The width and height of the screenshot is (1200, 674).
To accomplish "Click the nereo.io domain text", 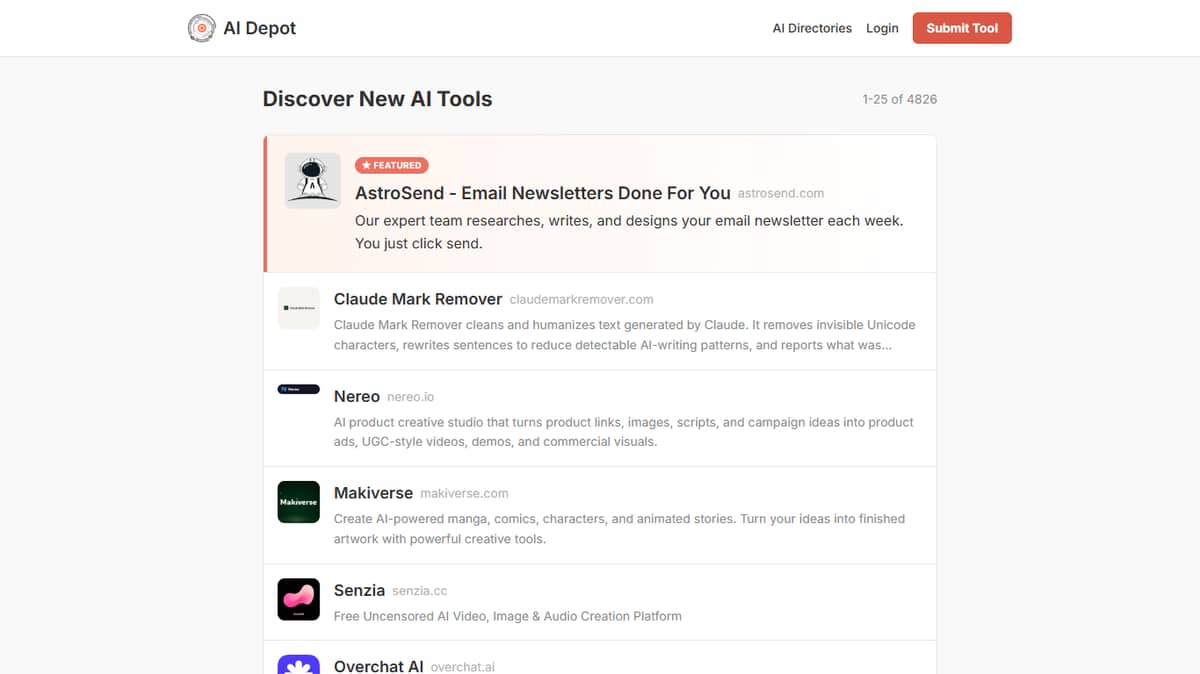I will tap(411, 397).
